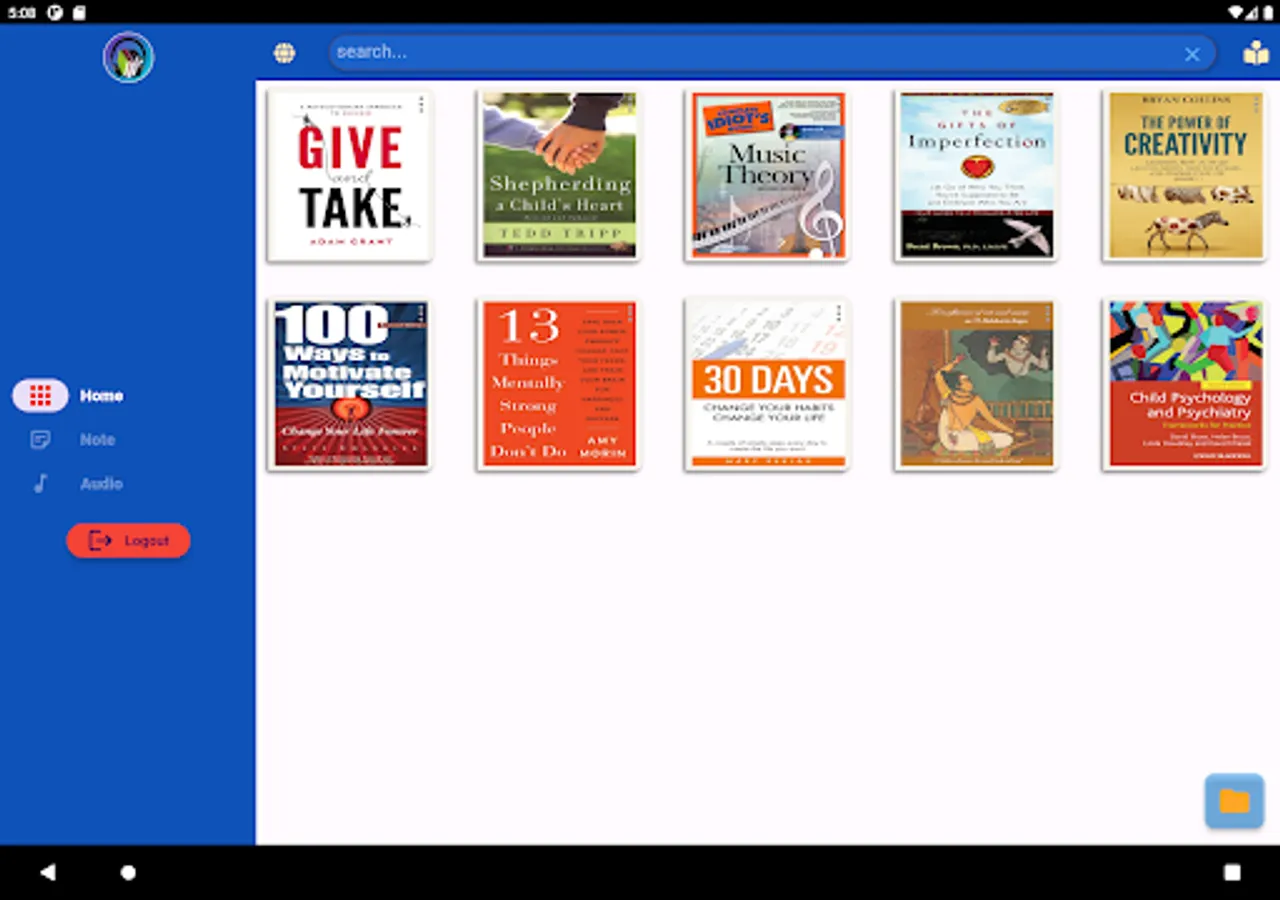Open Shepherding a Child's Heart book

click(x=559, y=176)
